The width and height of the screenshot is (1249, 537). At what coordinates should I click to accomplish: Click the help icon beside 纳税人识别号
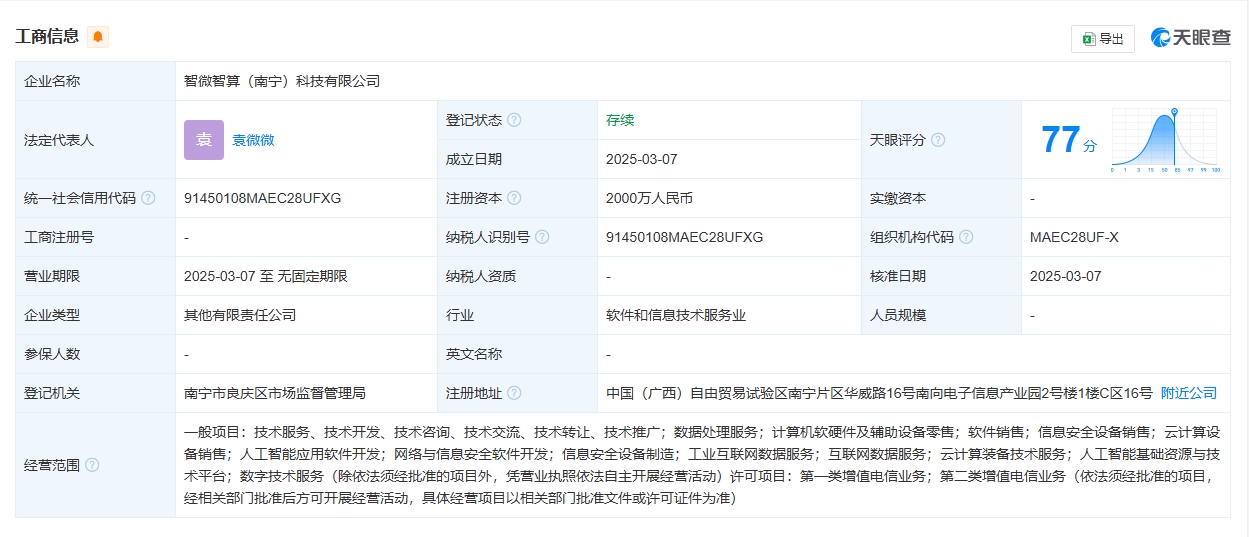pos(542,237)
